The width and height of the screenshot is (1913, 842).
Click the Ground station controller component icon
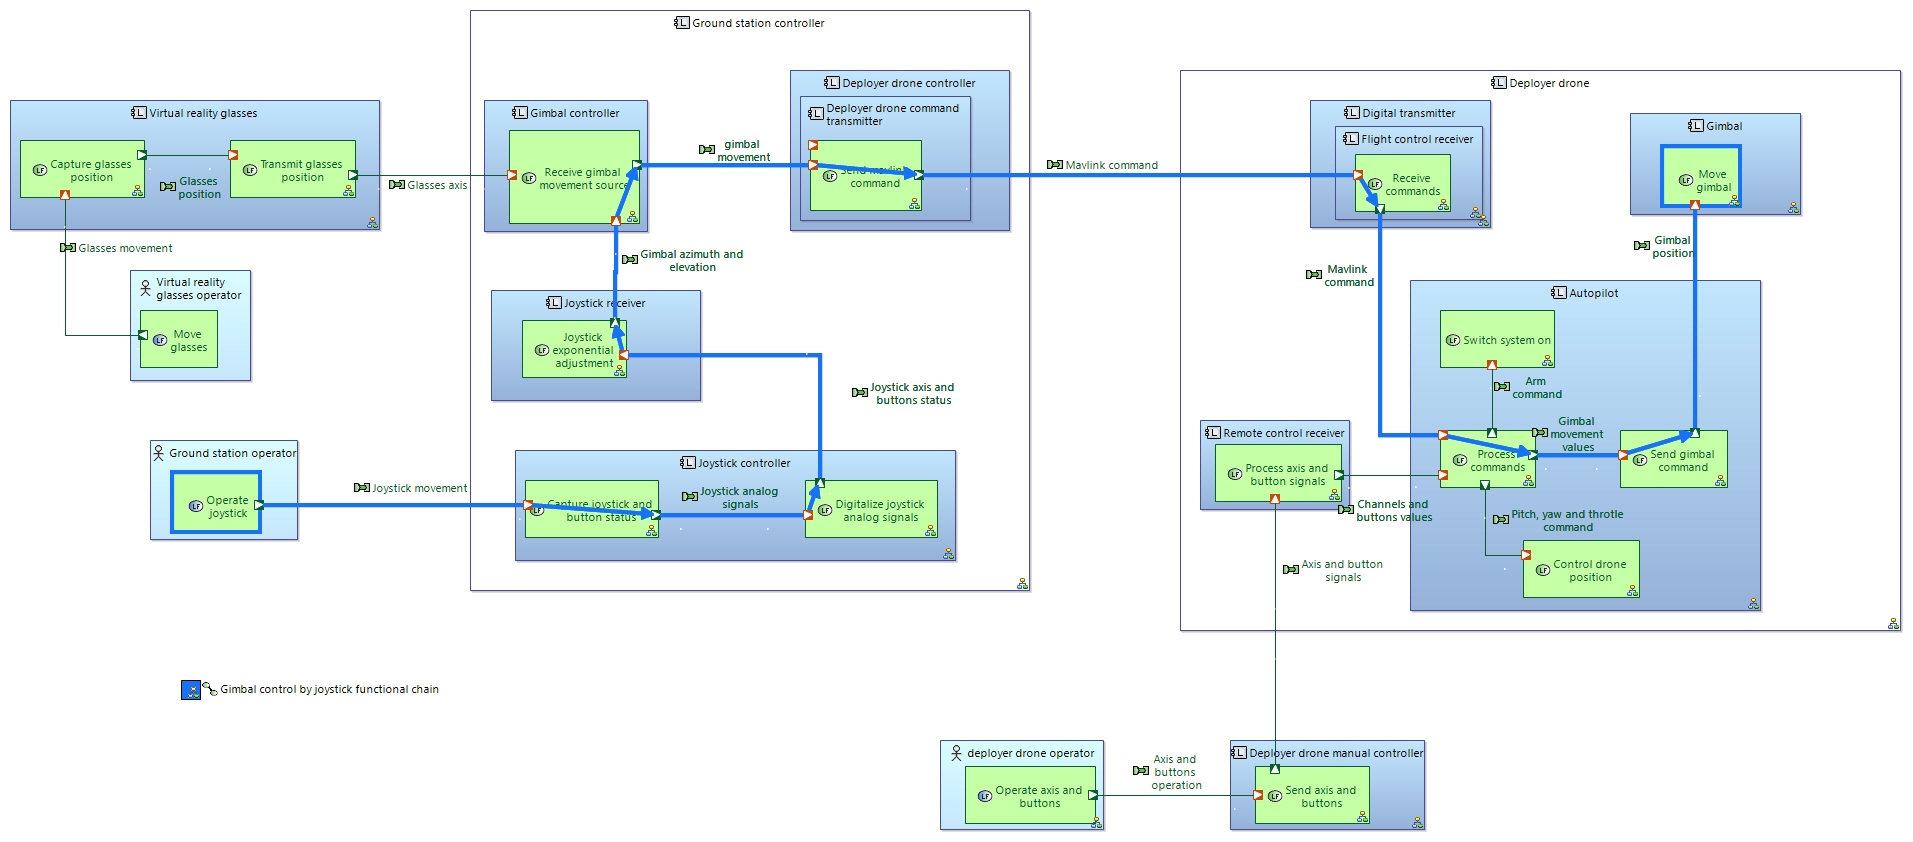682,23
